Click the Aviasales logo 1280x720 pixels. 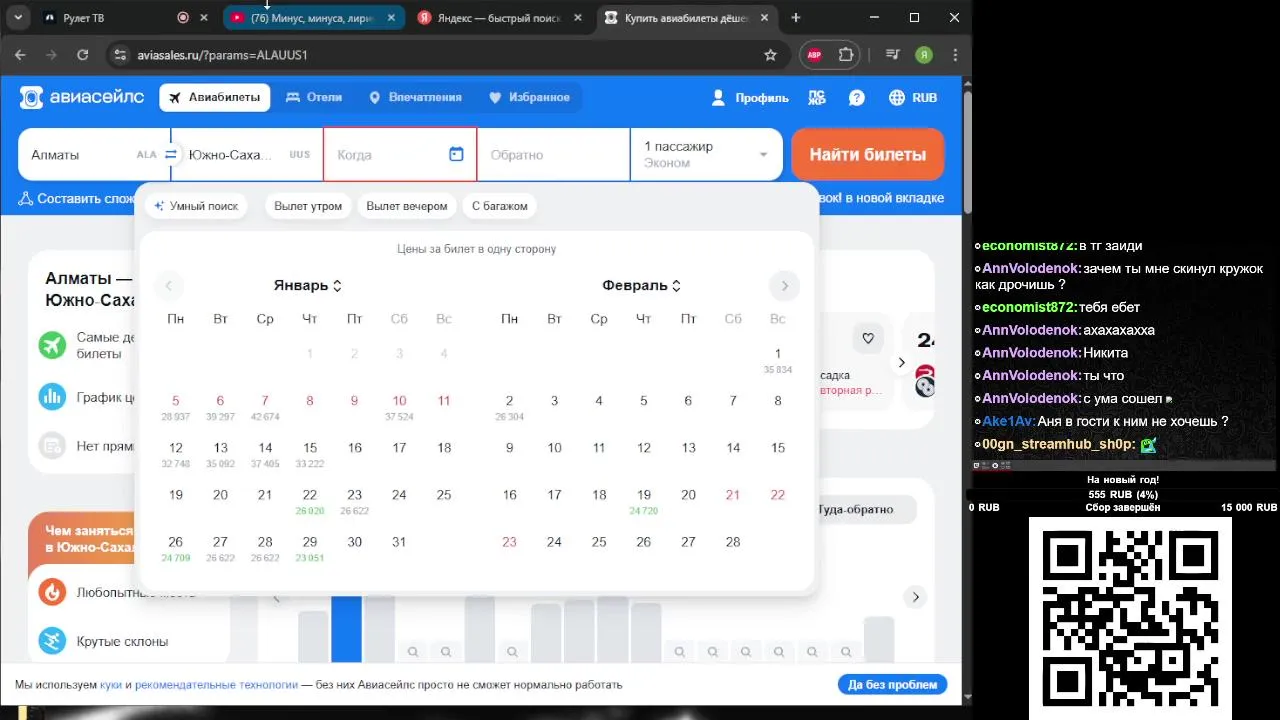pyautogui.click(x=83, y=97)
